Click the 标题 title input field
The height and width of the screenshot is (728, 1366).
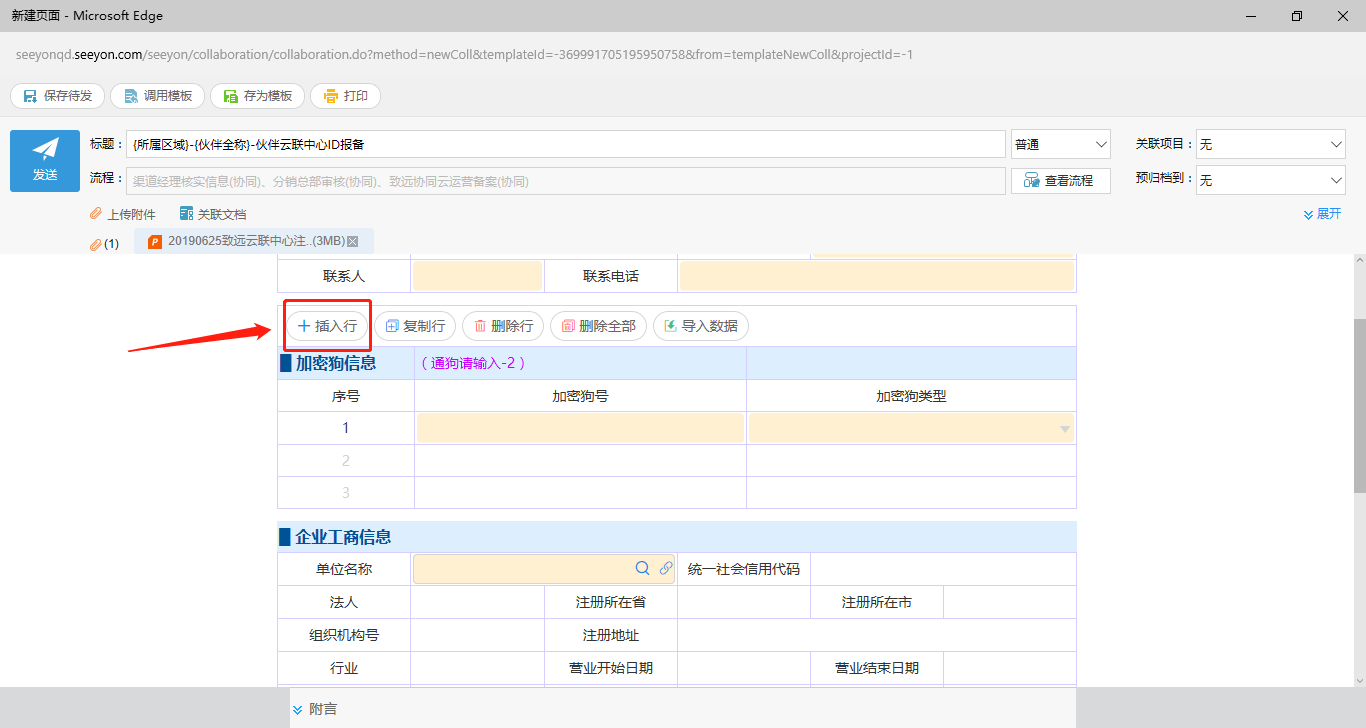[566, 144]
